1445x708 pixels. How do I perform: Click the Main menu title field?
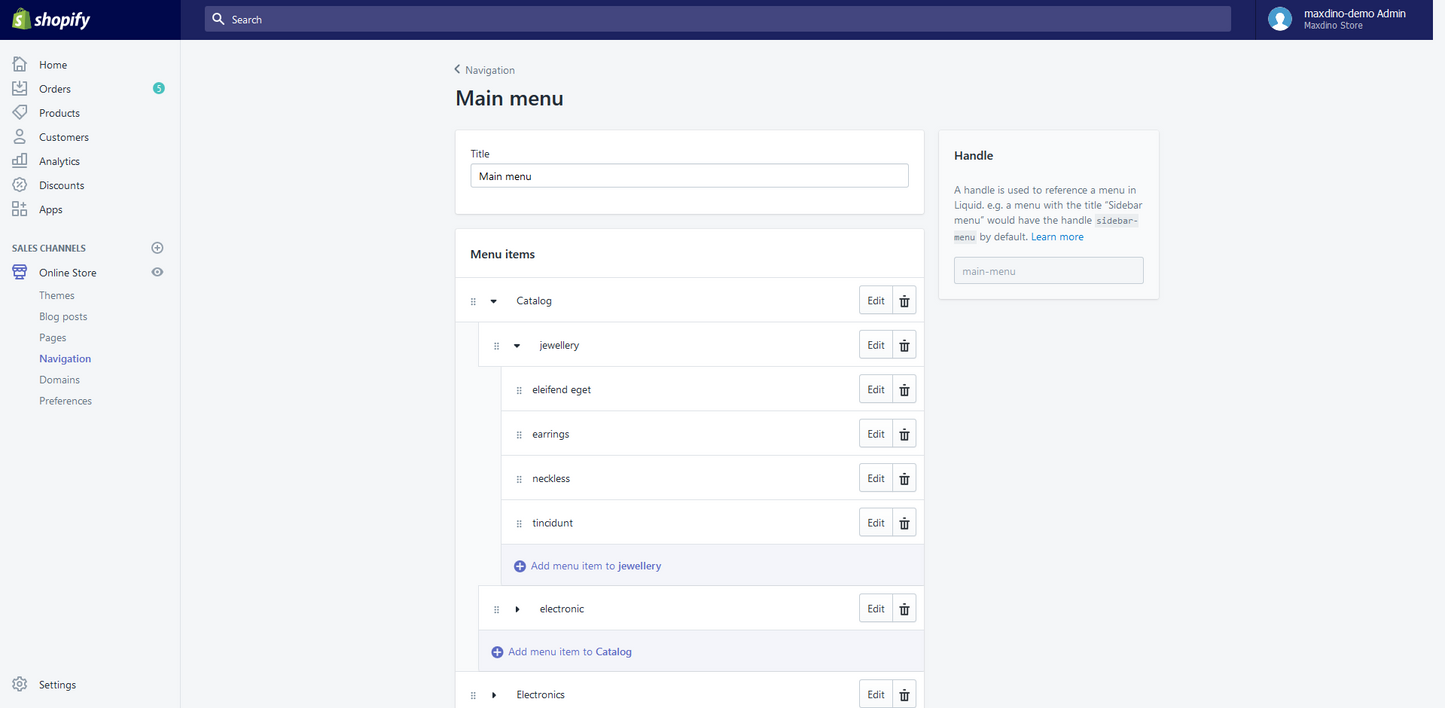[689, 175]
